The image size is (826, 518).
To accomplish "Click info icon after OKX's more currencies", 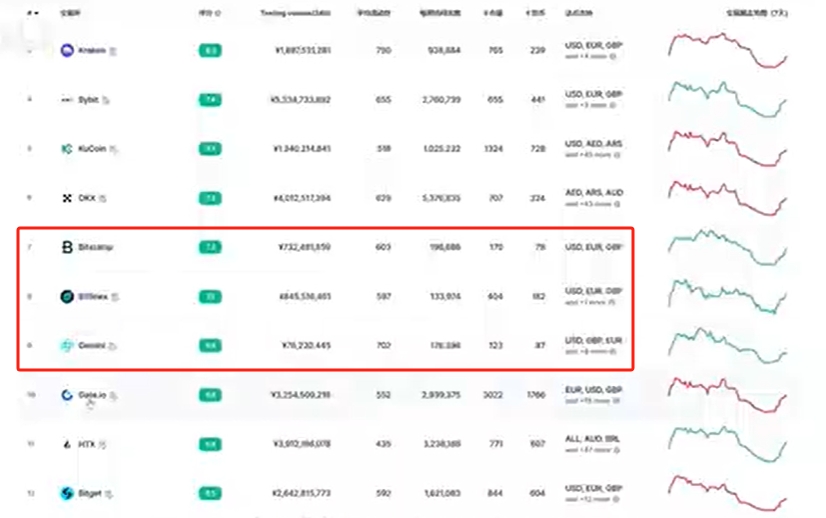I will pos(617,204).
